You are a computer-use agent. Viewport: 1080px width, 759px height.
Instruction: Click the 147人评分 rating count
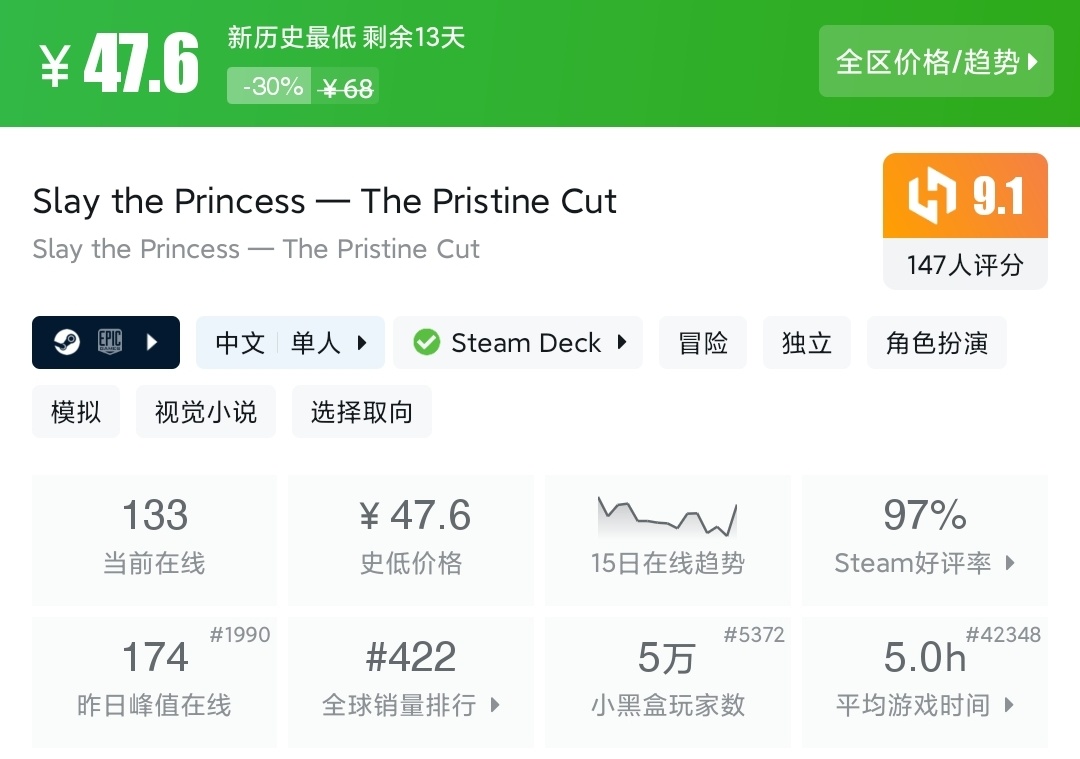pyautogui.click(x=965, y=265)
